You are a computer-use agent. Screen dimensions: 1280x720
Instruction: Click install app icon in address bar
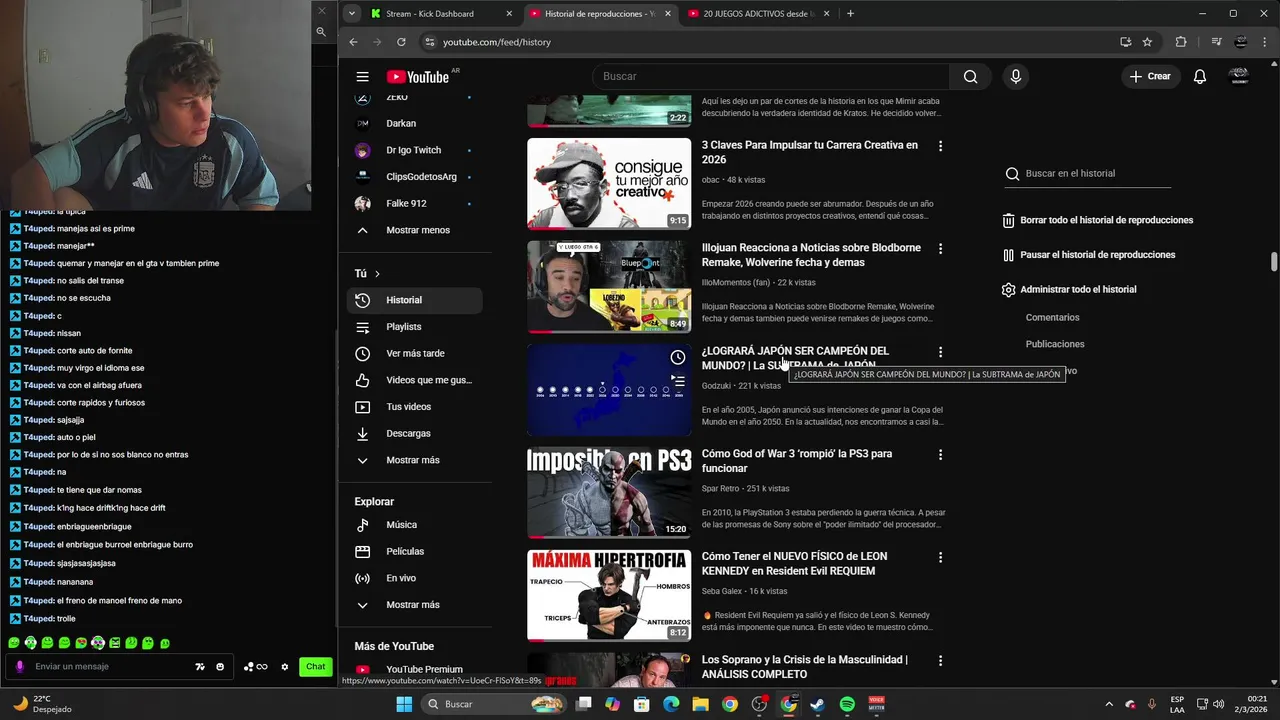pyautogui.click(x=1125, y=42)
